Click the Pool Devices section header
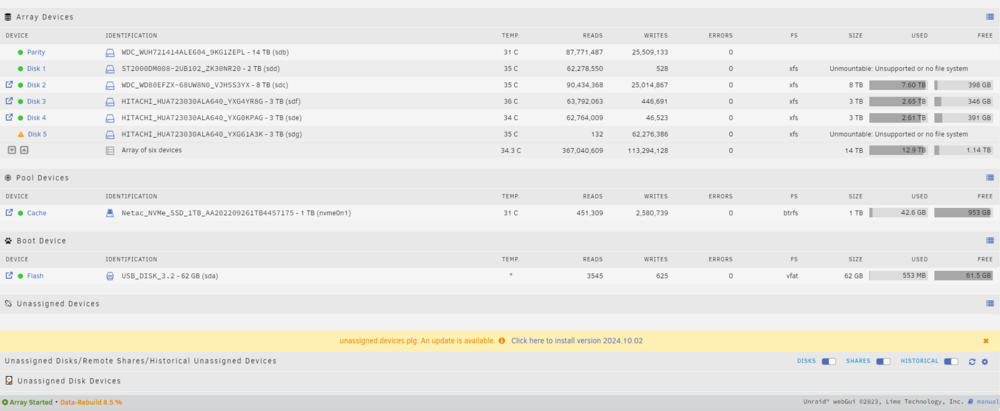Image resolution: width=1000 pixels, height=411 pixels. pyautogui.click(x=42, y=177)
